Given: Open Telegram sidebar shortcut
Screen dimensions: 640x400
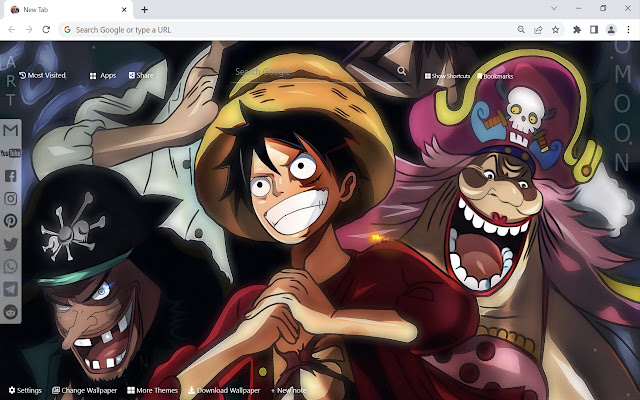Looking at the screenshot, I should coord(11,289).
